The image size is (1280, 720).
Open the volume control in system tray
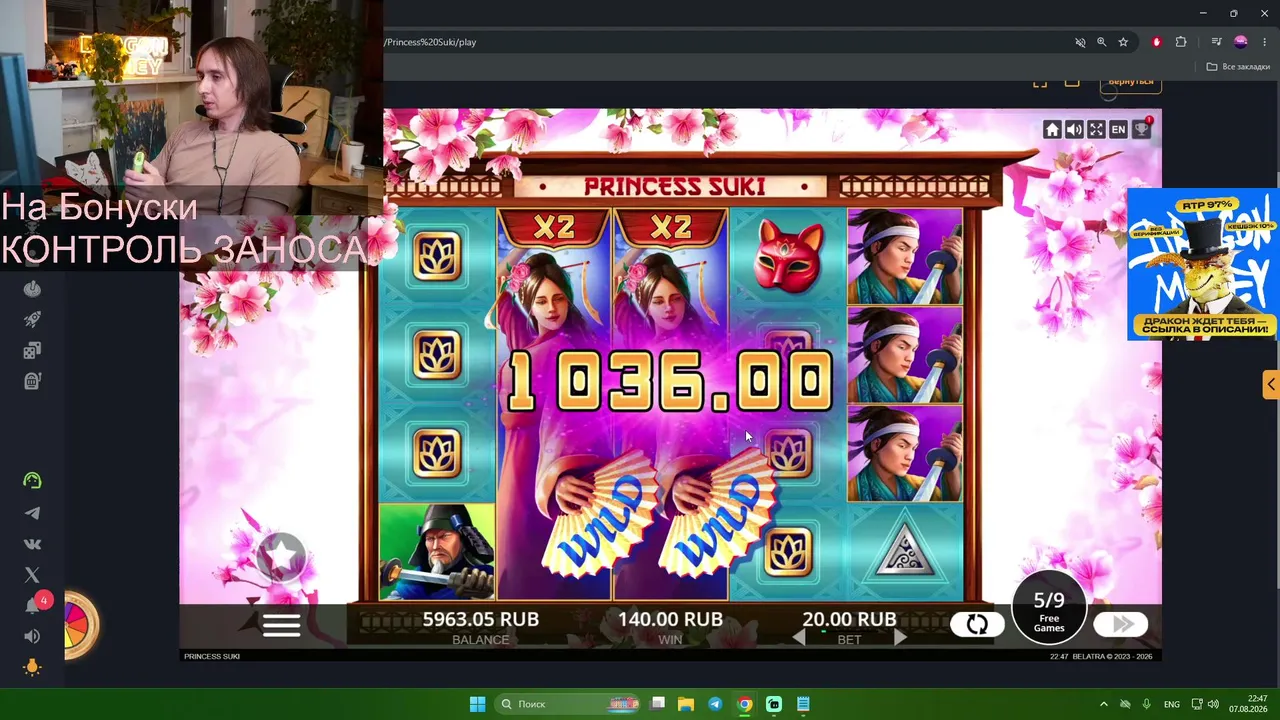tap(1213, 704)
